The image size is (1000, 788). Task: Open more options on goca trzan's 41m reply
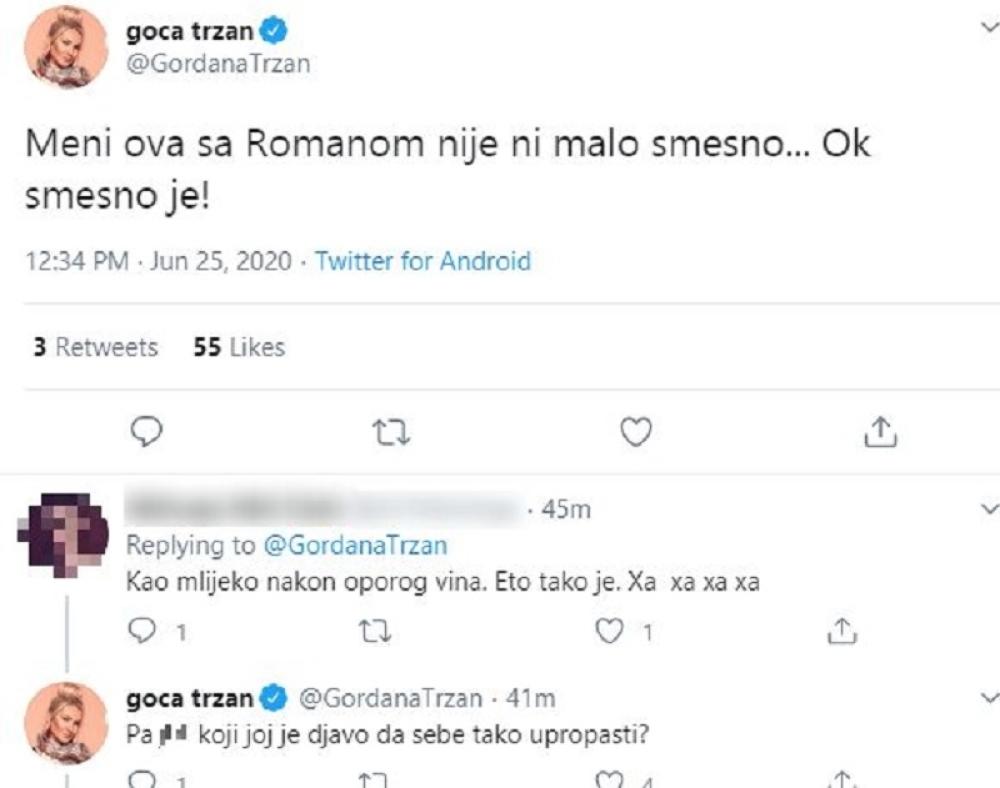pos(987,696)
